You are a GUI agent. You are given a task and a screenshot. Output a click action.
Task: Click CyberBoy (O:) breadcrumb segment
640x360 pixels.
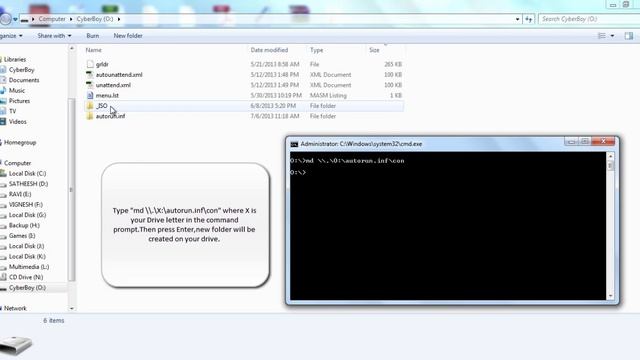pyautogui.click(x=95, y=19)
